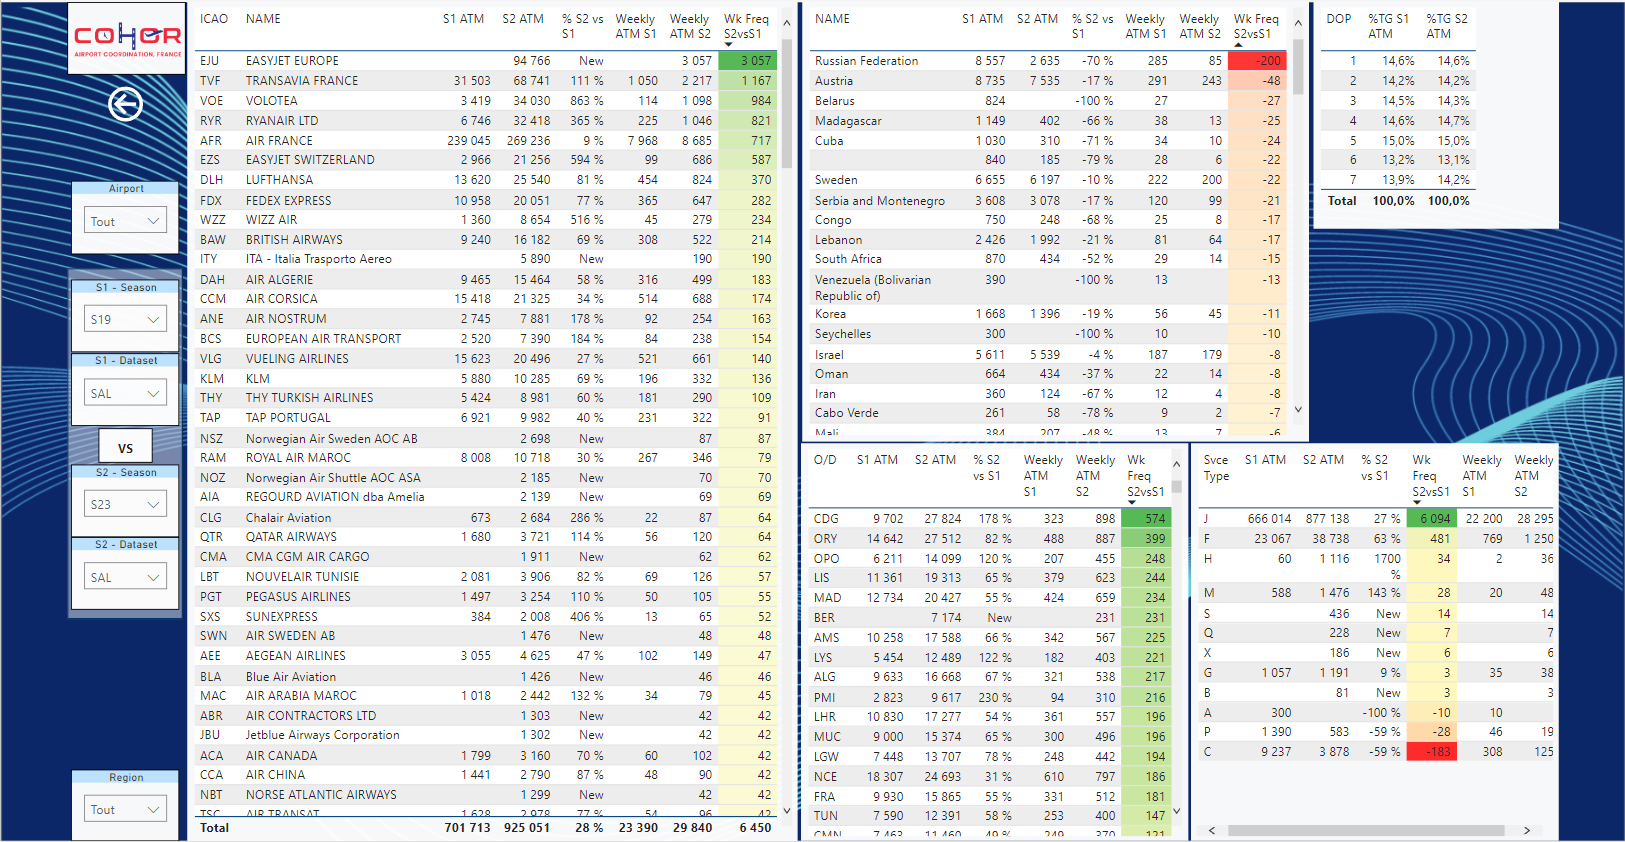Click the O/D airport table scroll-up arrow
The width and height of the screenshot is (1625, 842).
tap(1176, 464)
